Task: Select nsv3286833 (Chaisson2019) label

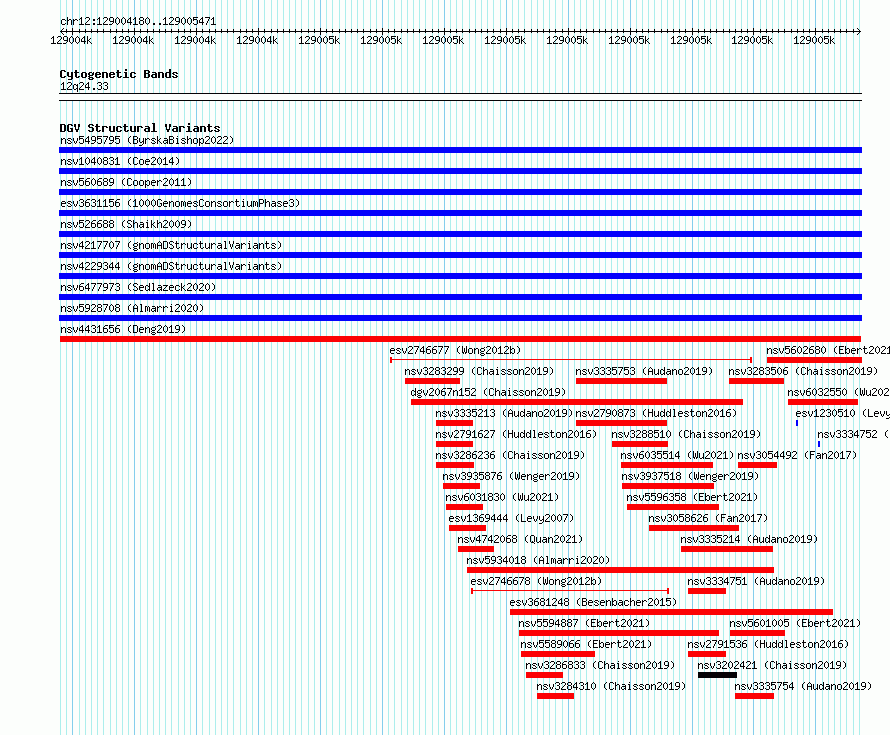Action: (600, 665)
